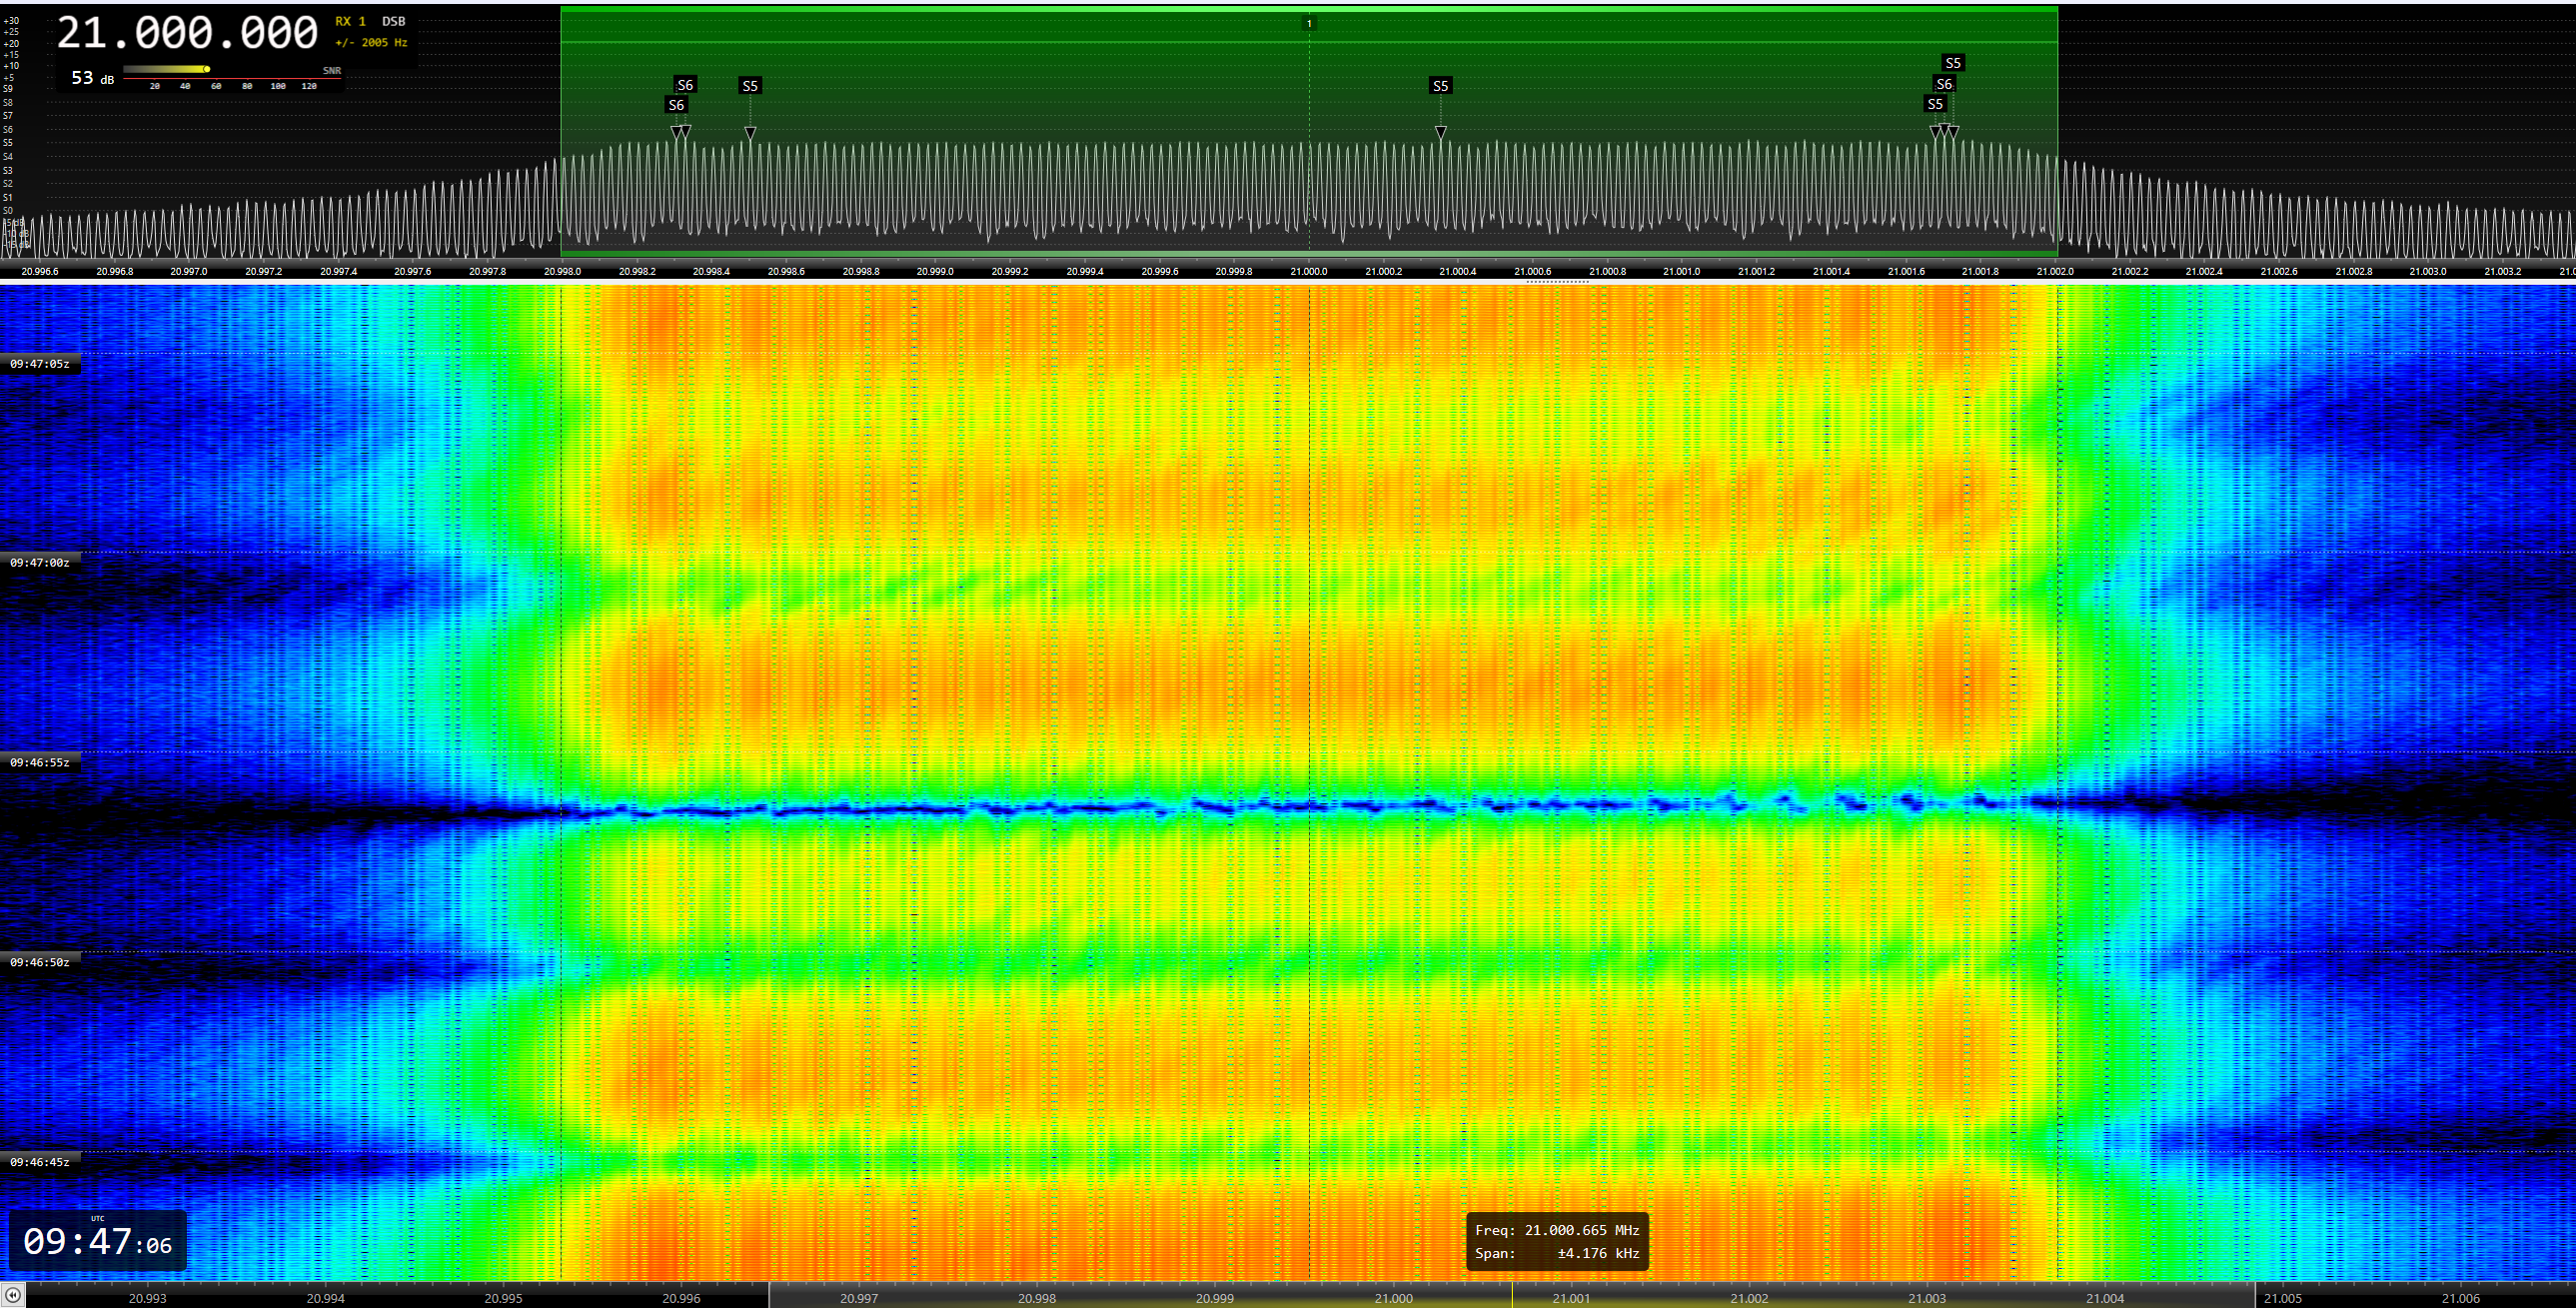2576x1308 pixels.
Task: Click the 09:47:00z waterfall timestamp
Action: point(40,563)
